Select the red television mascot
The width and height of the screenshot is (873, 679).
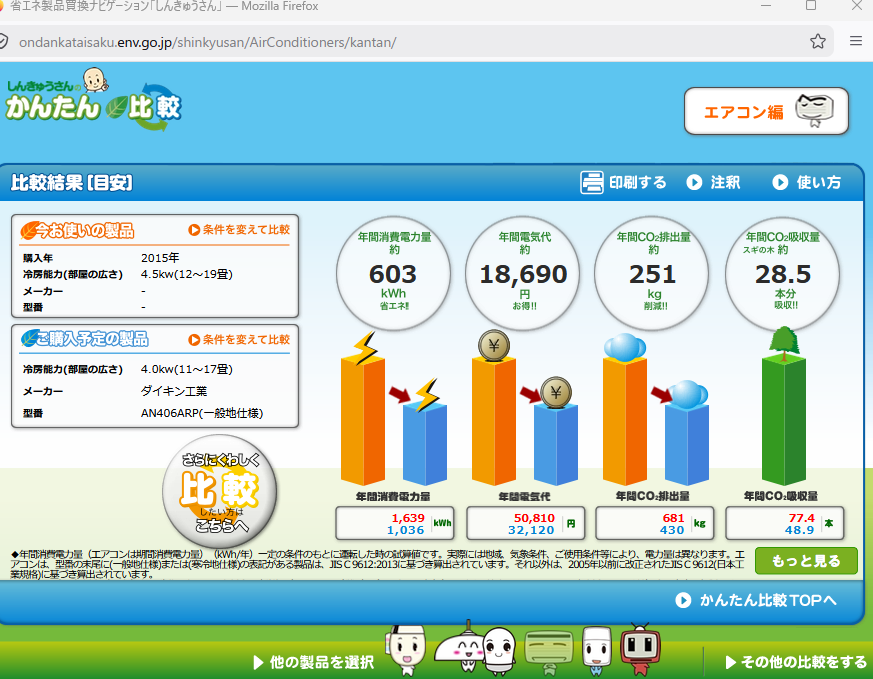(640, 649)
